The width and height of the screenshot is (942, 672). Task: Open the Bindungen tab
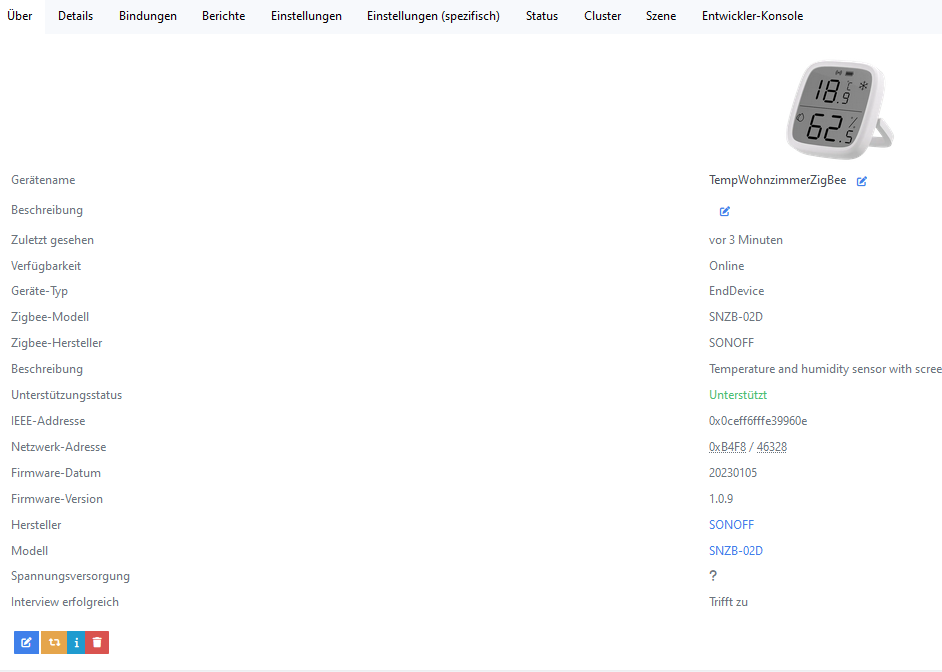(x=148, y=16)
